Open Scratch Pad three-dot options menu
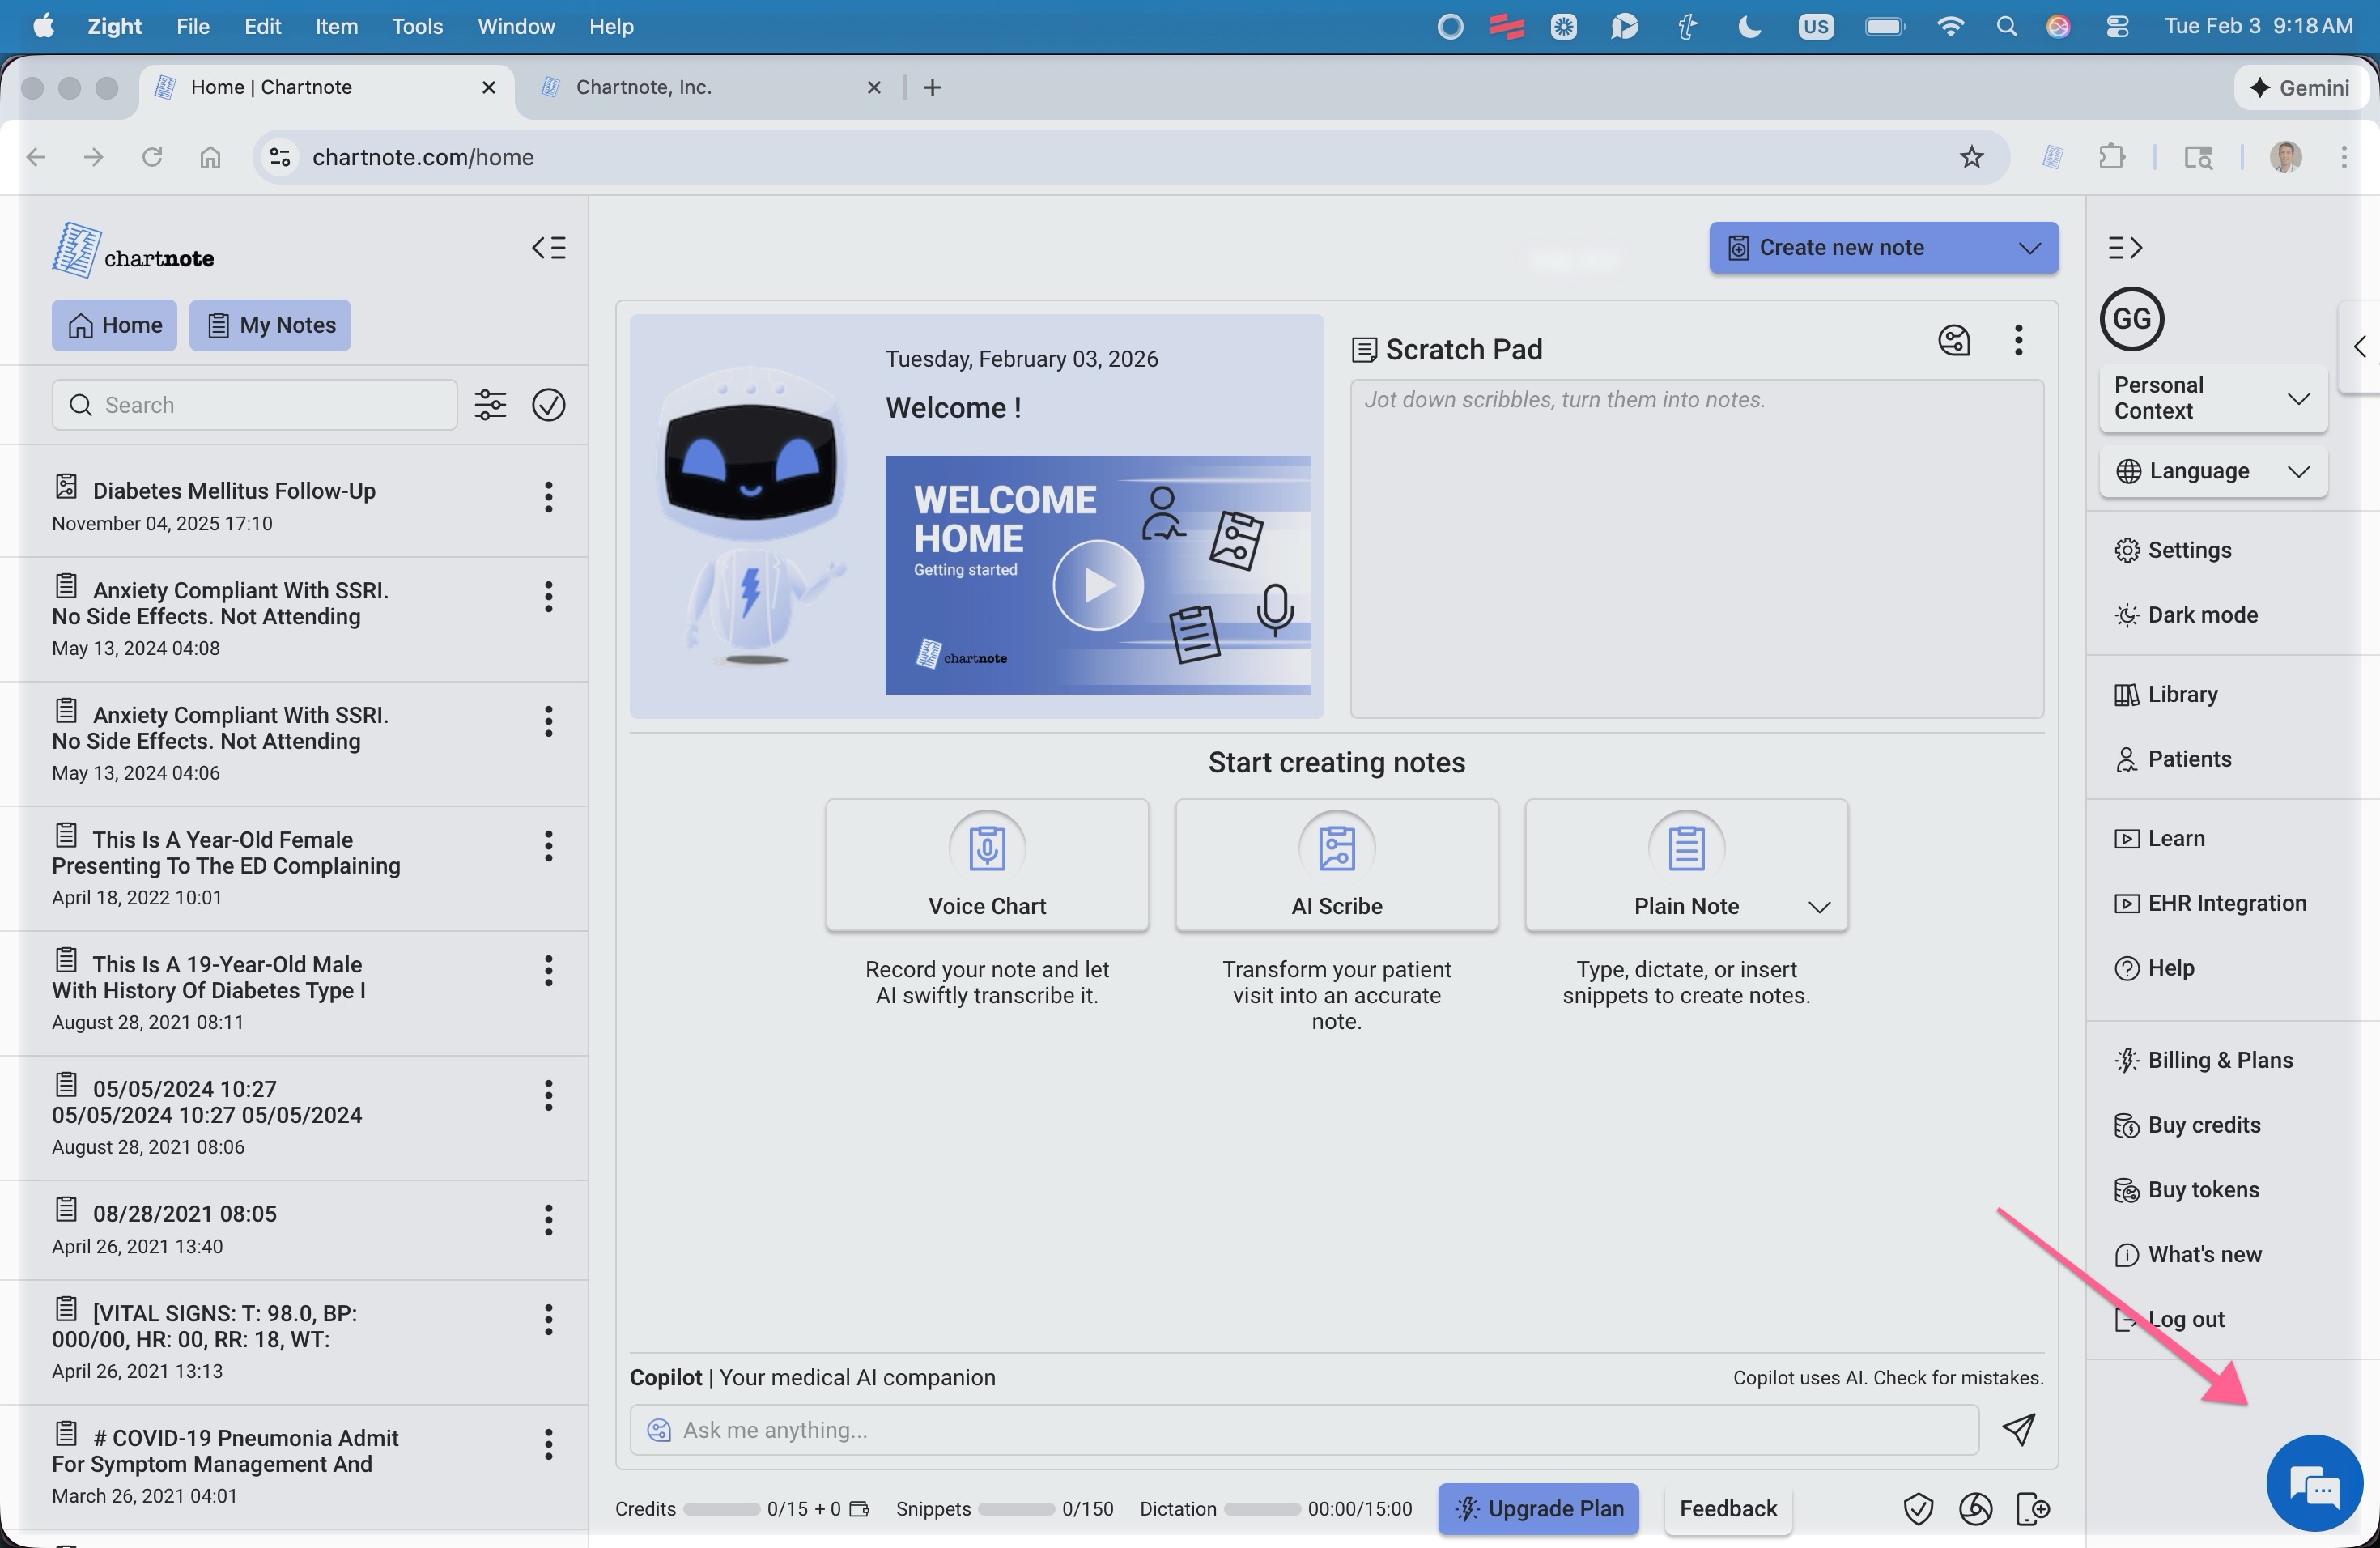 [2018, 341]
